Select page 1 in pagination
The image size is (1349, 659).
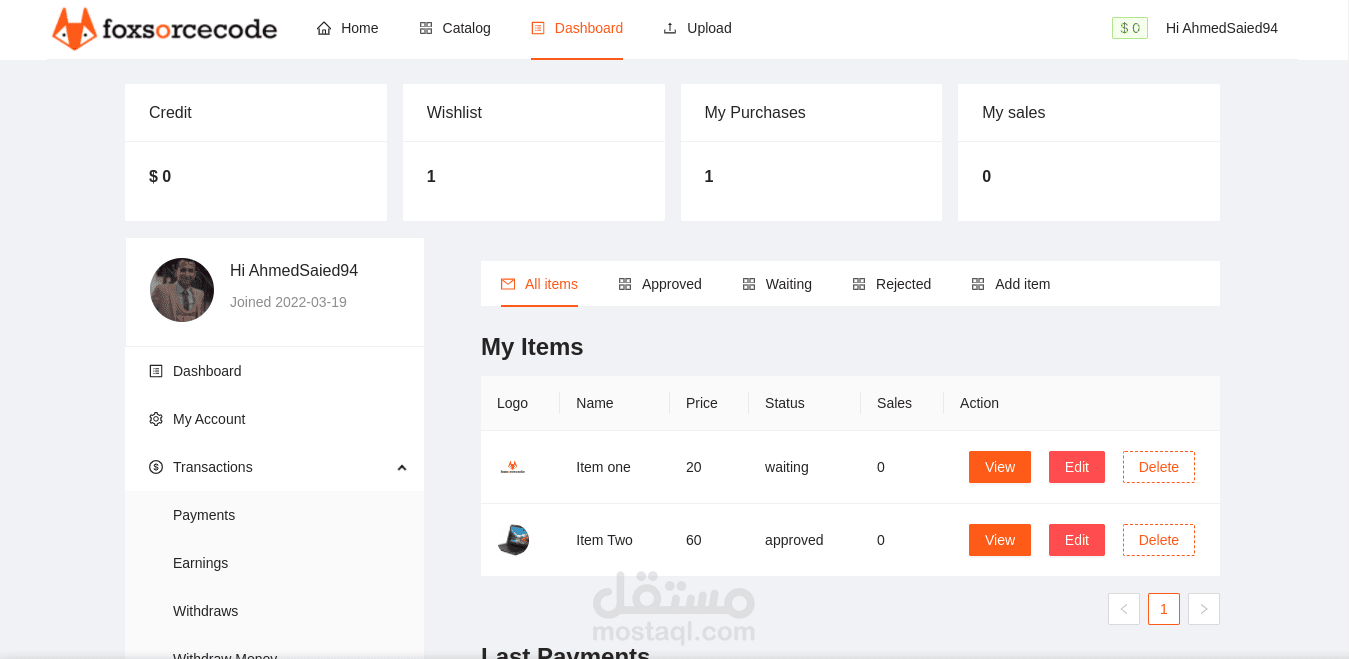tap(1164, 609)
